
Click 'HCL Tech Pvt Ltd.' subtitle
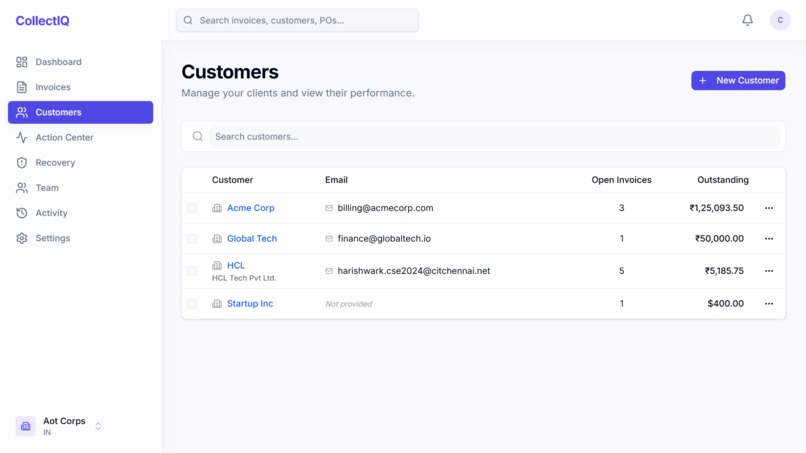click(244, 278)
